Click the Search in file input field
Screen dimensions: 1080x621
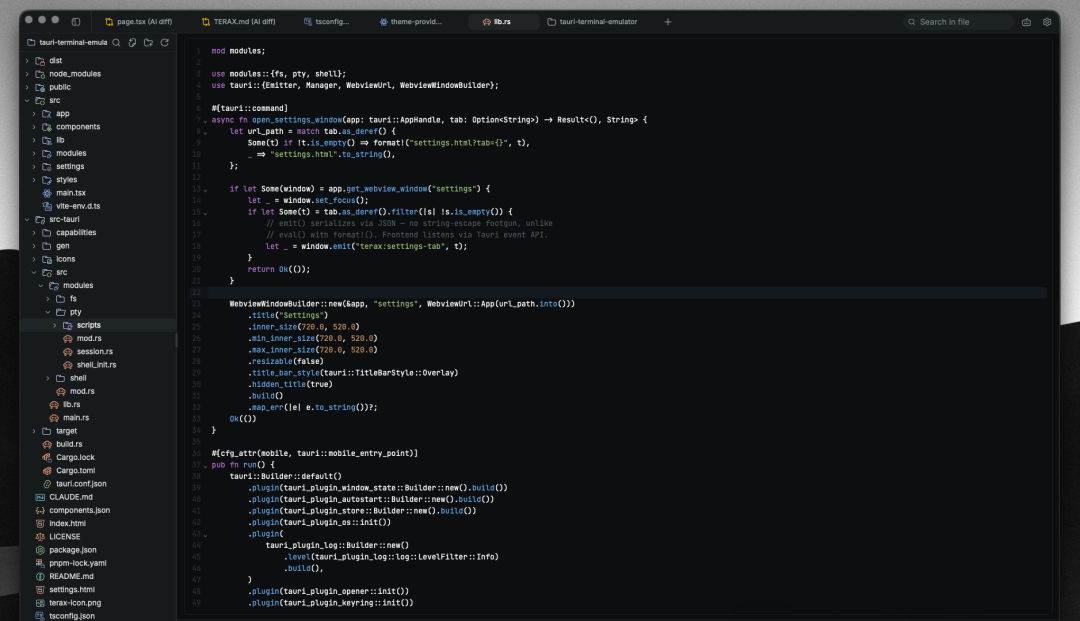pyautogui.click(x=958, y=22)
